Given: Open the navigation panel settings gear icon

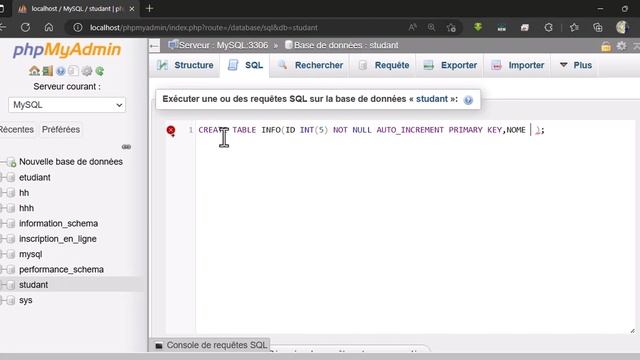Looking at the screenshot, I should click(x=87, y=71).
